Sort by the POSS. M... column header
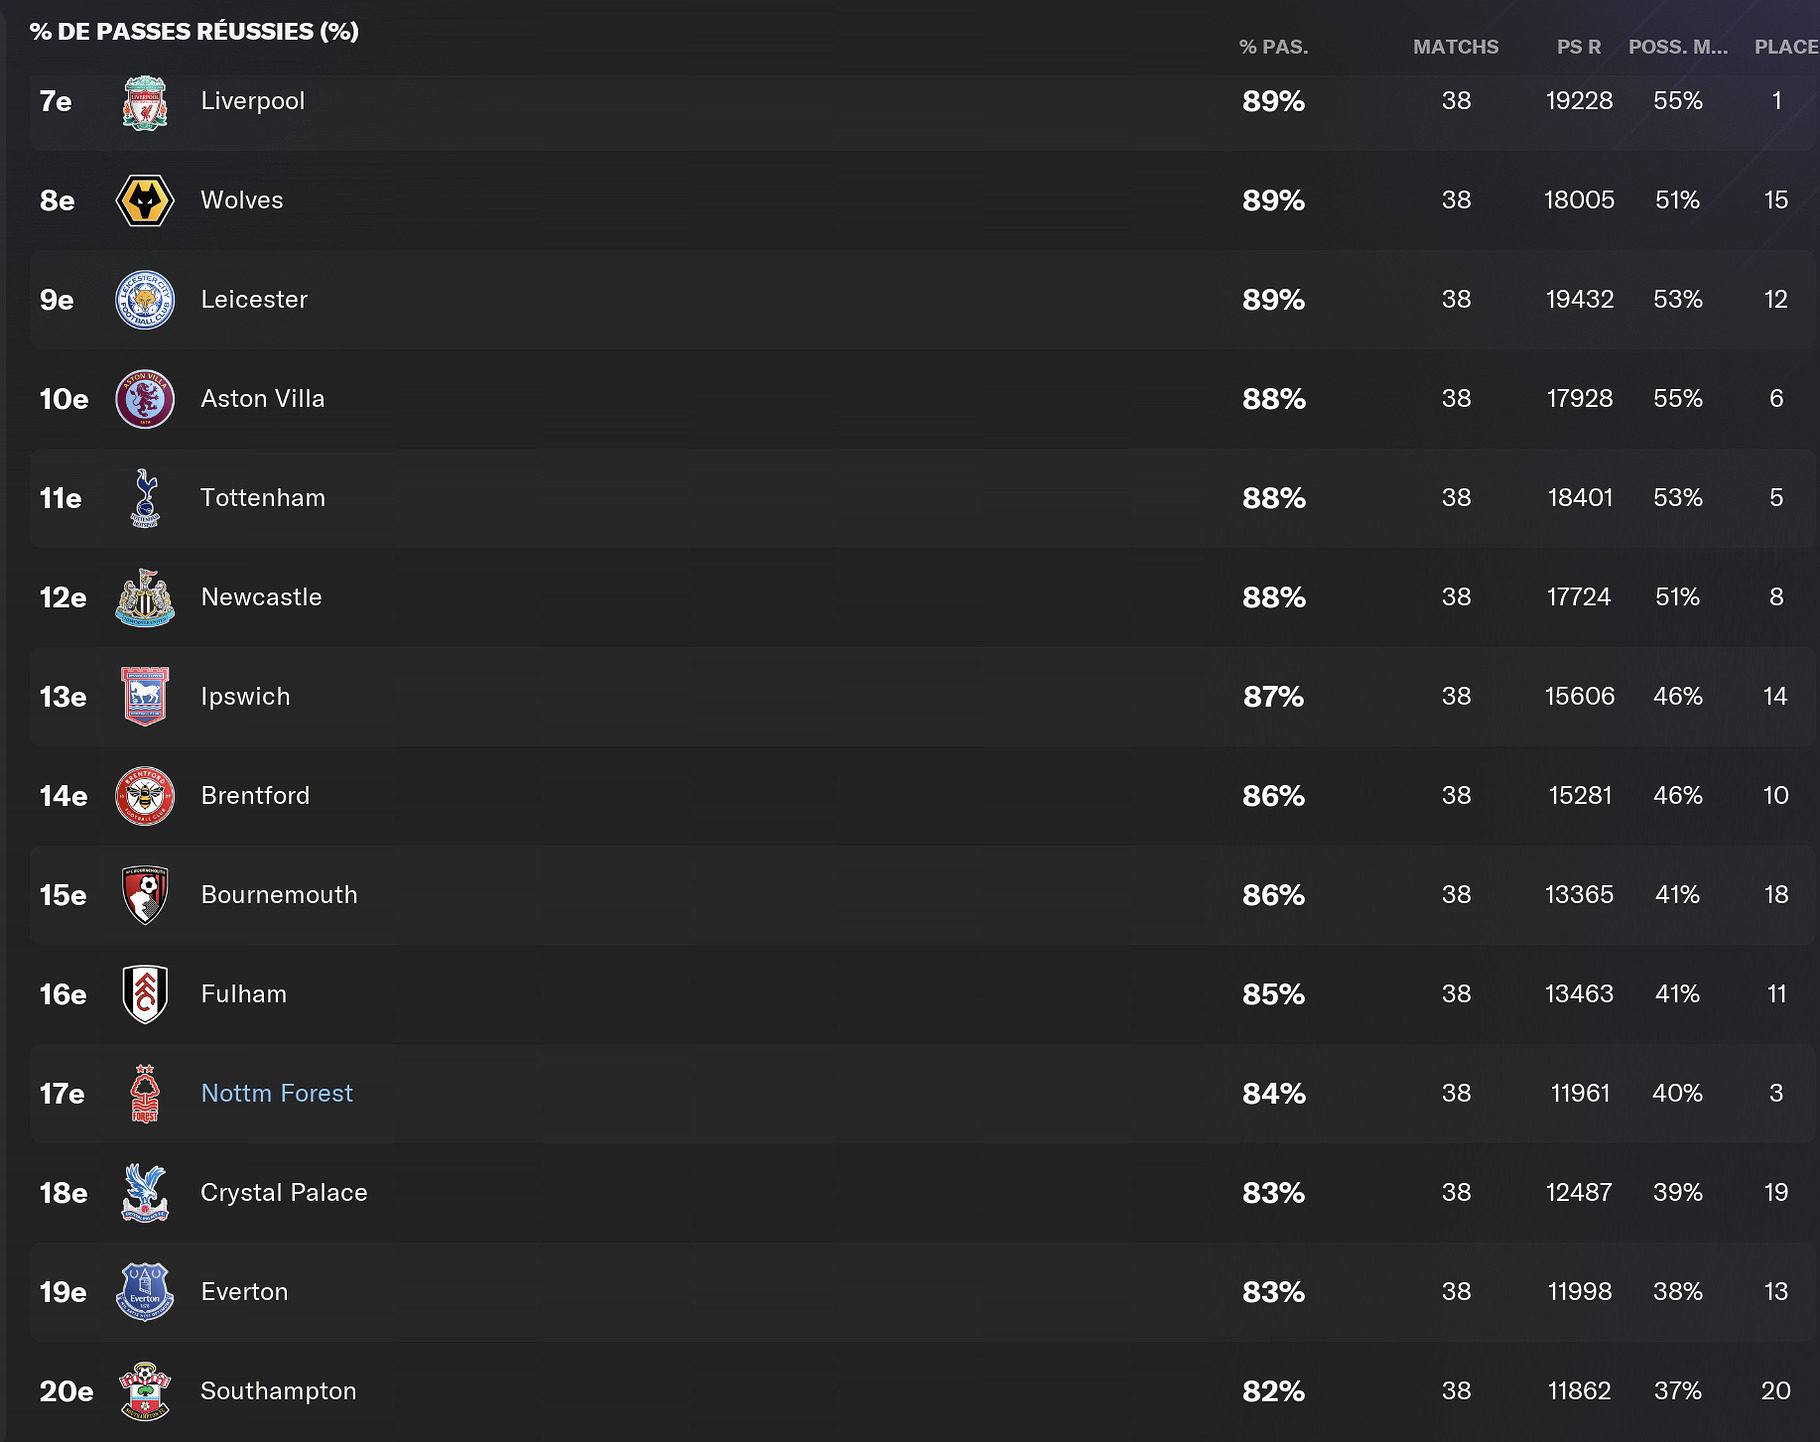Image resolution: width=1820 pixels, height=1442 pixels. coord(1678,47)
